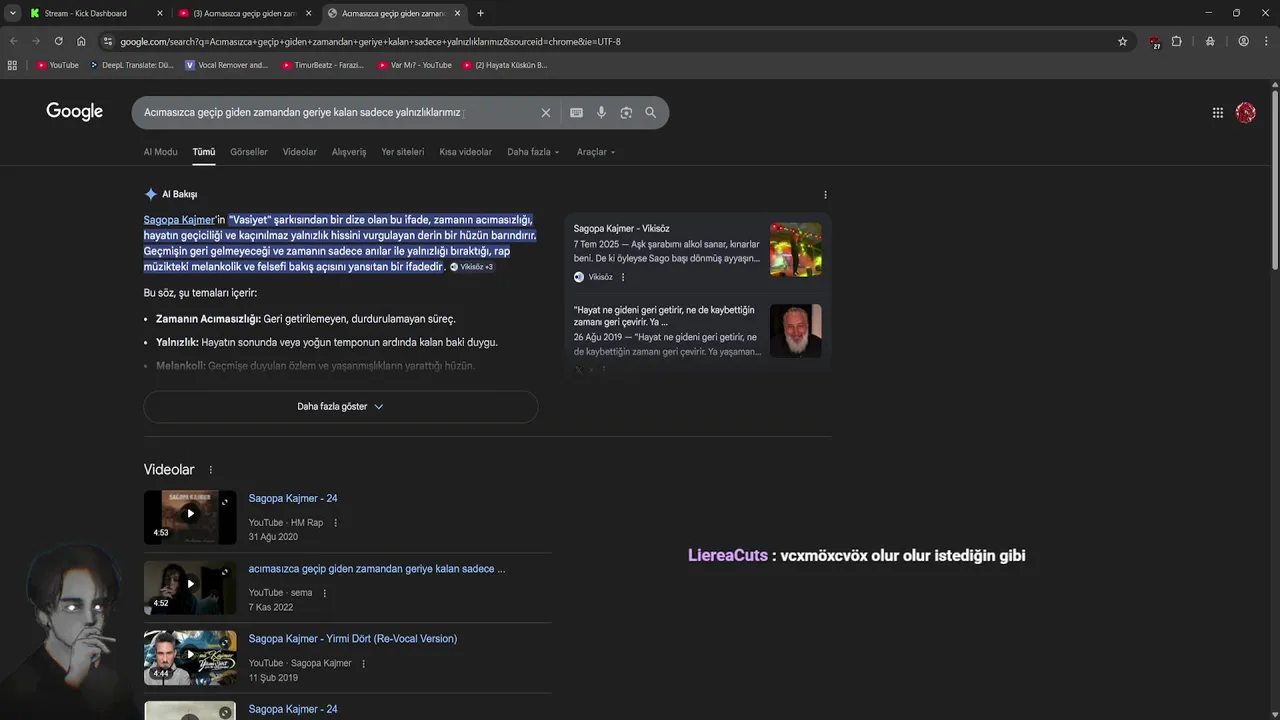Switch to Kısa videolar tab
This screenshot has height=720, width=1280.
pyautogui.click(x=465, y=152)
